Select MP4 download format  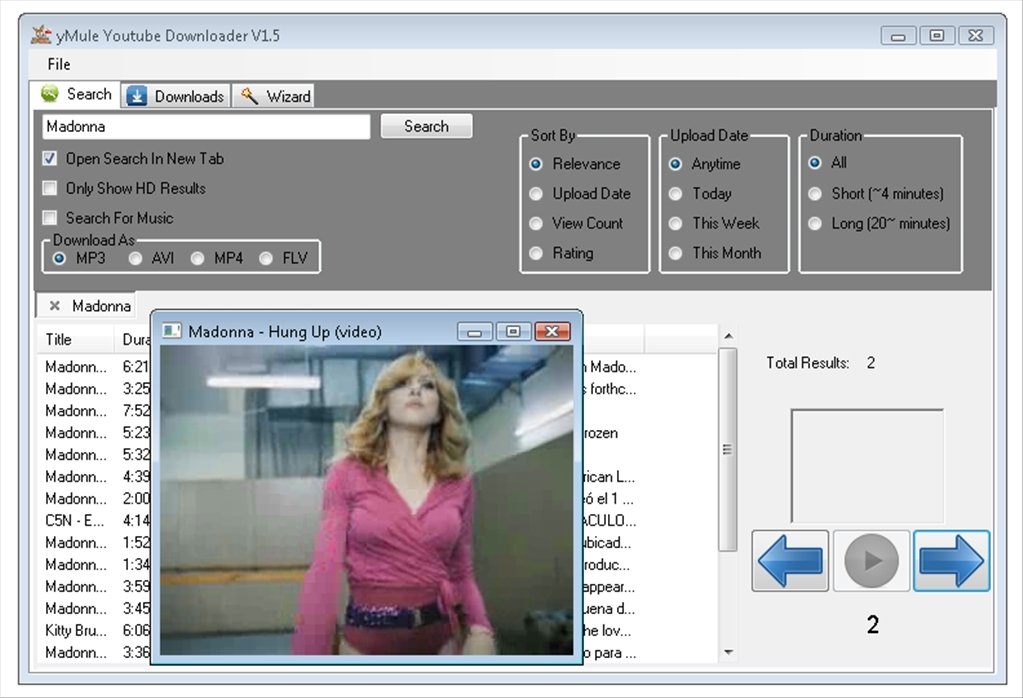[x=197, y=258]
